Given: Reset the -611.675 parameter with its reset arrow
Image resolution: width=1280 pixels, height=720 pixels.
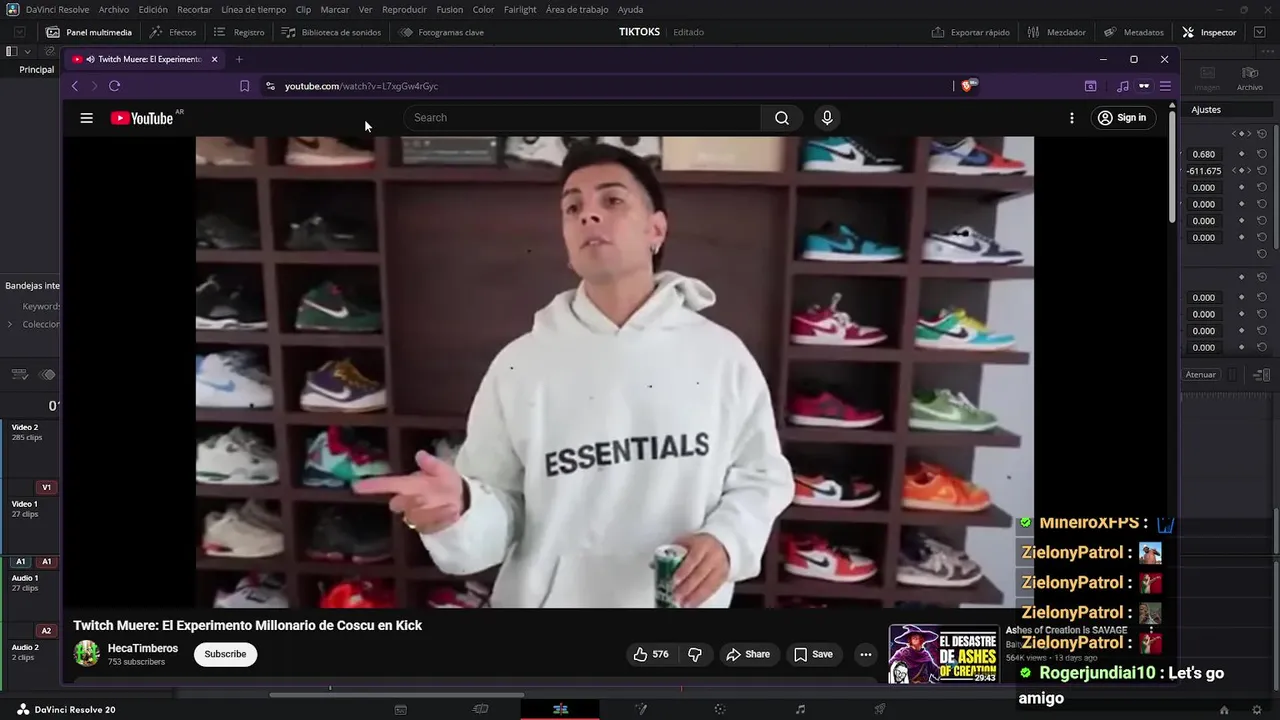Looking at the screenshot, I should click(1262, 171).
